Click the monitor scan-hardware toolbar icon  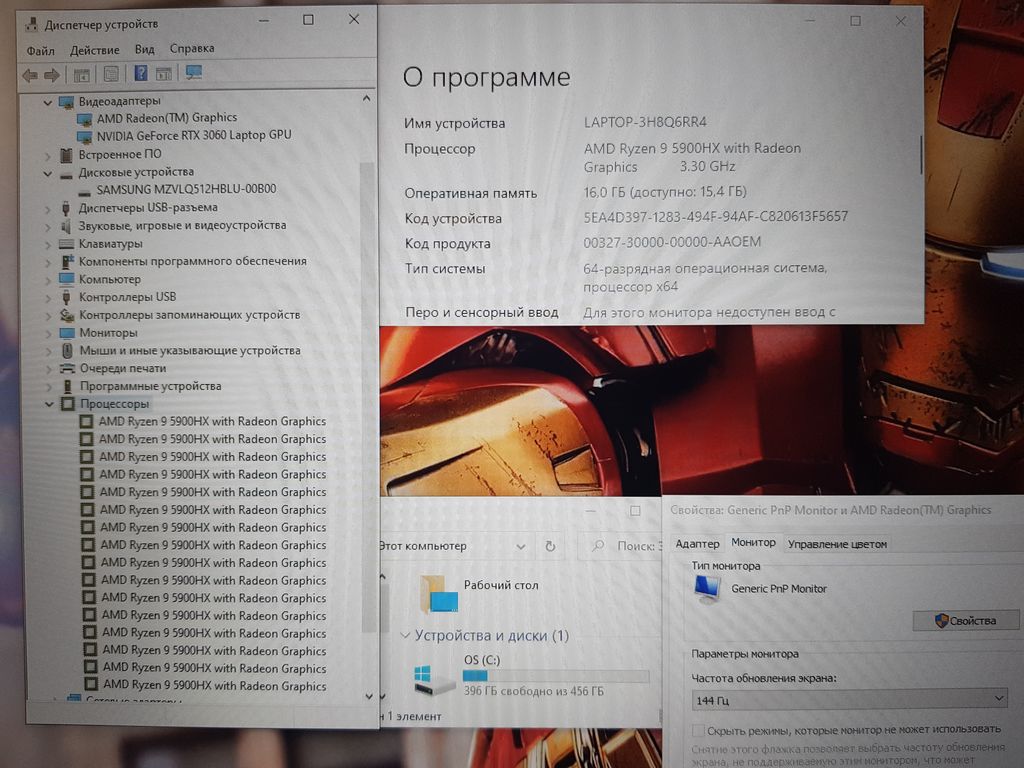click(194, 72)
